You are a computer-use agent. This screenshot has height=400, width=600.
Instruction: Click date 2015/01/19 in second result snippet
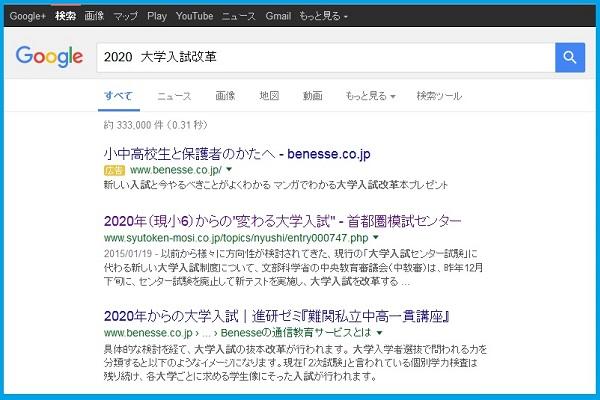coord(128,253)
